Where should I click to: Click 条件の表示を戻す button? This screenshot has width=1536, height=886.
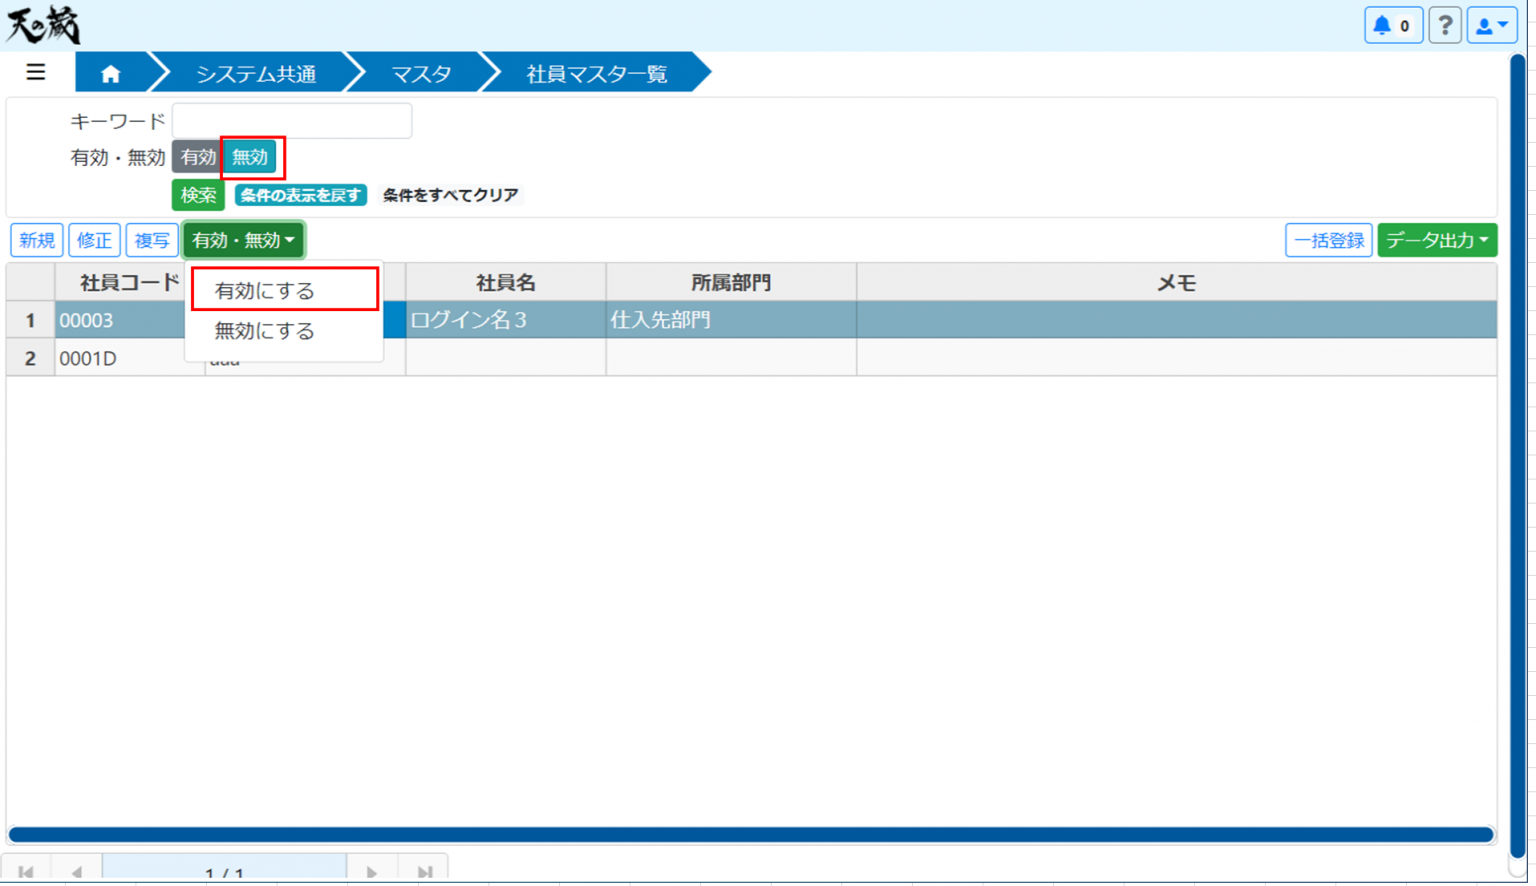click(301, 195)
